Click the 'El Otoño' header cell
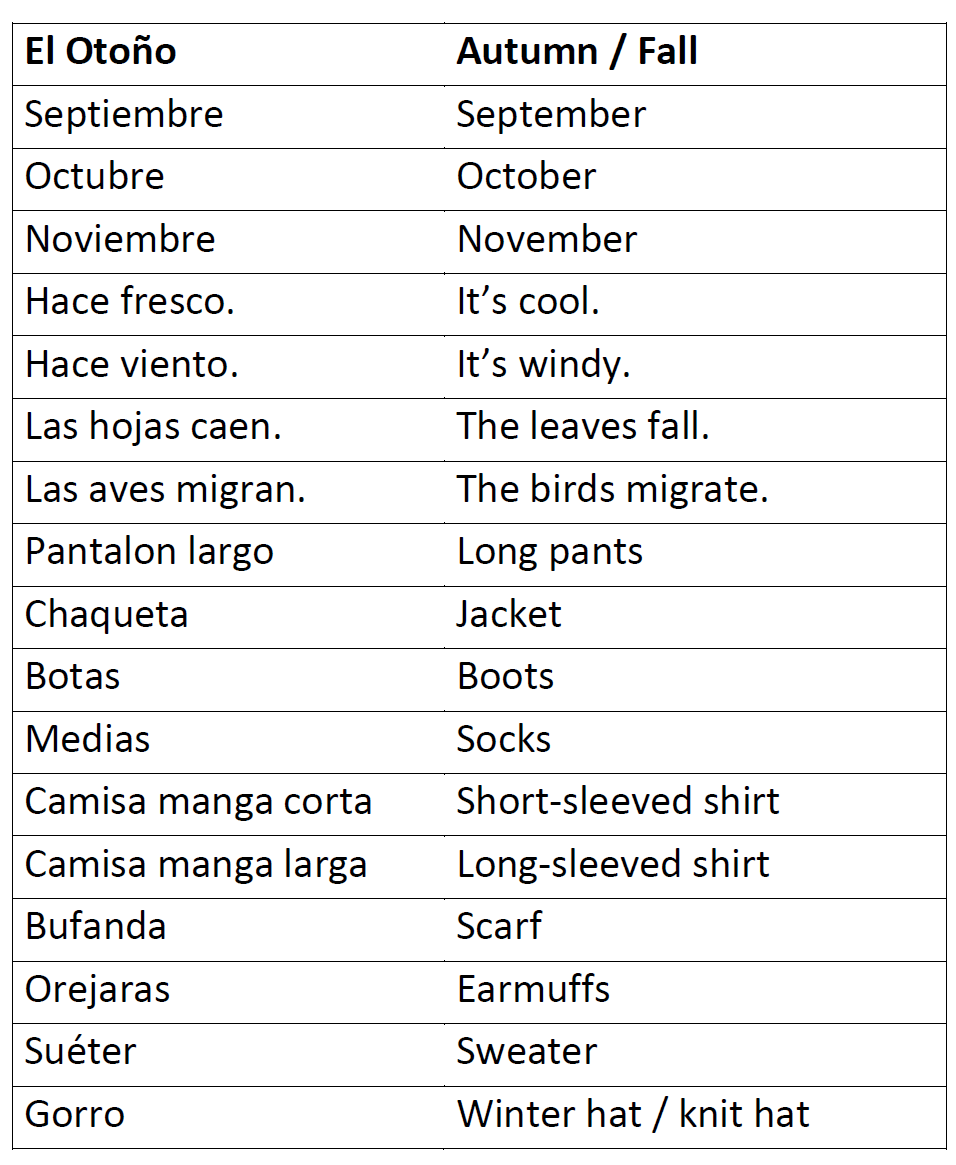956x1165 pixels. pyautogui.click(x=101, y=52)
